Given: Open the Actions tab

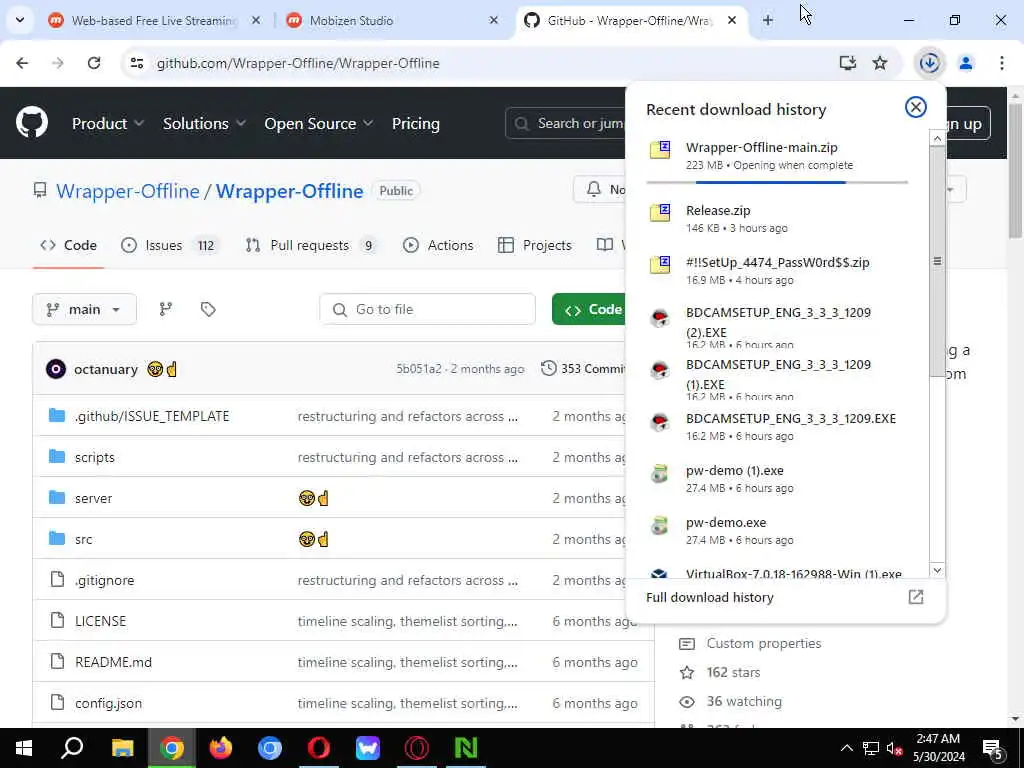Looking at the screenshot, I should pyautogui.click(x=438, y=245).
